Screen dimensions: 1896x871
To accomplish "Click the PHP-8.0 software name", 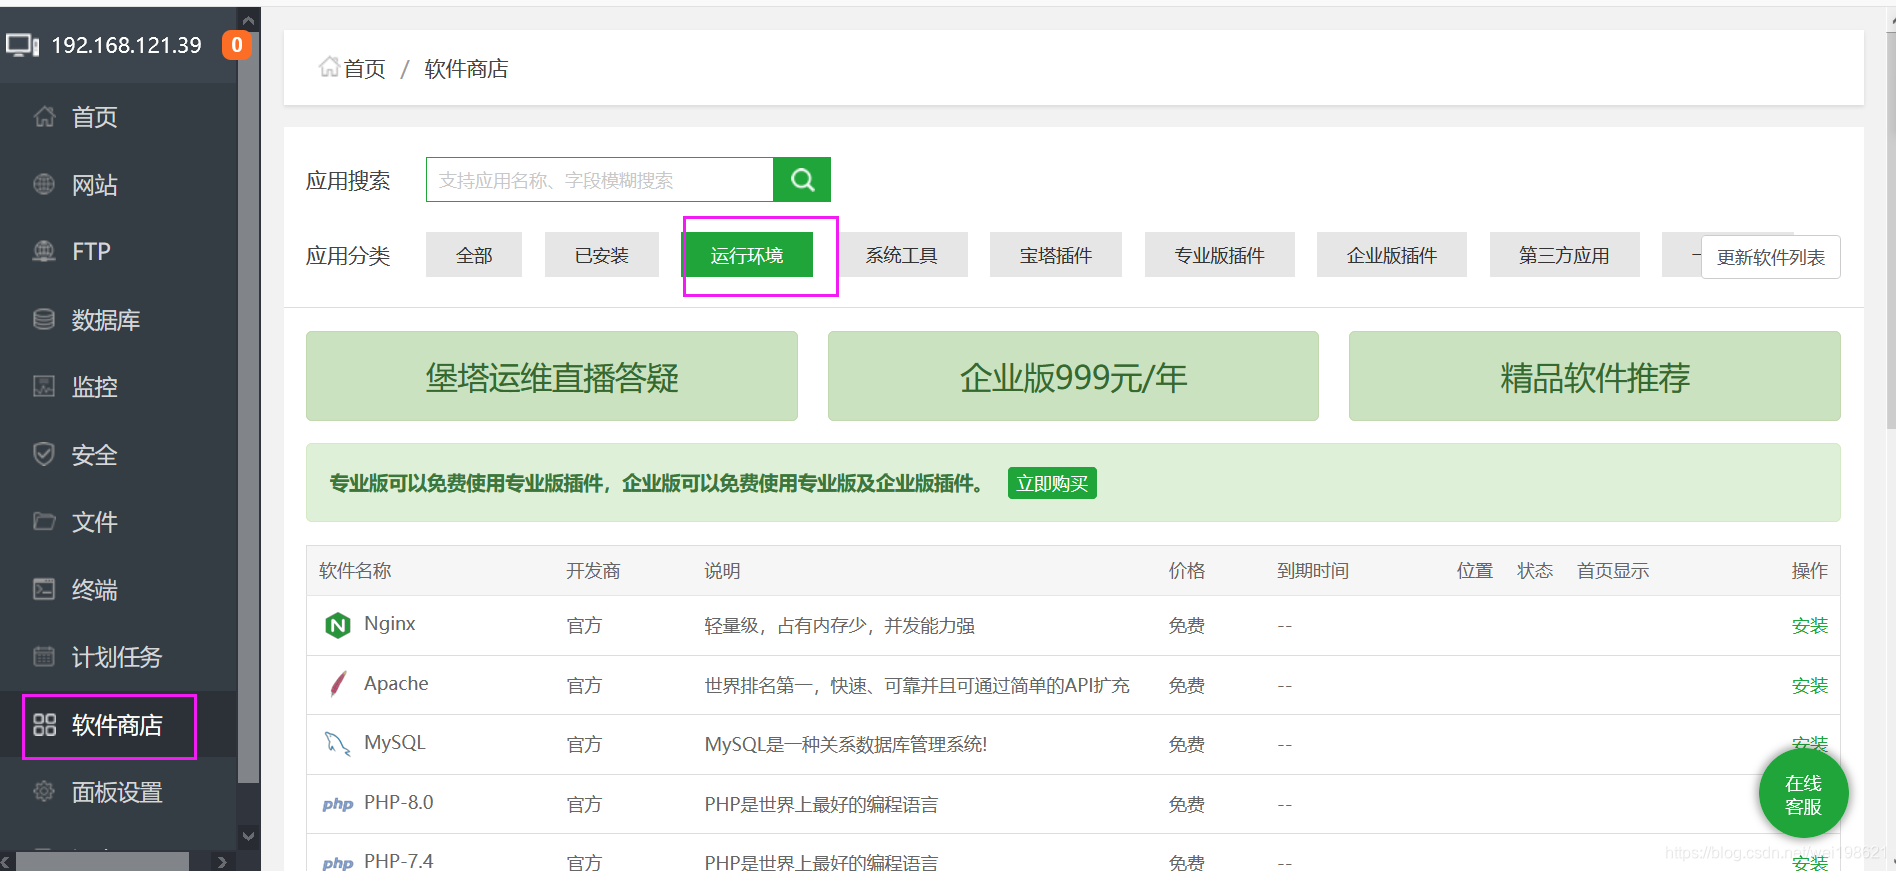I will [399, 803].
